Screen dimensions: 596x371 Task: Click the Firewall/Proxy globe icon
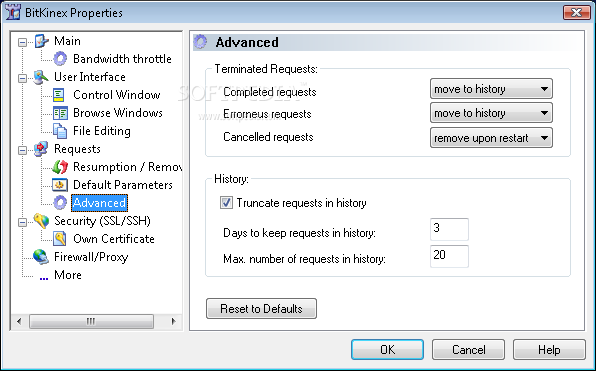tap(41, 257)
